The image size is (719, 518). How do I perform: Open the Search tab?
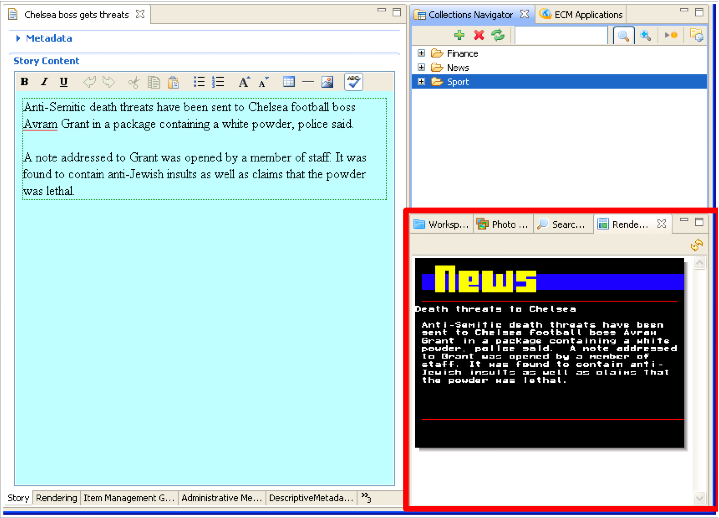pos(564,225)
